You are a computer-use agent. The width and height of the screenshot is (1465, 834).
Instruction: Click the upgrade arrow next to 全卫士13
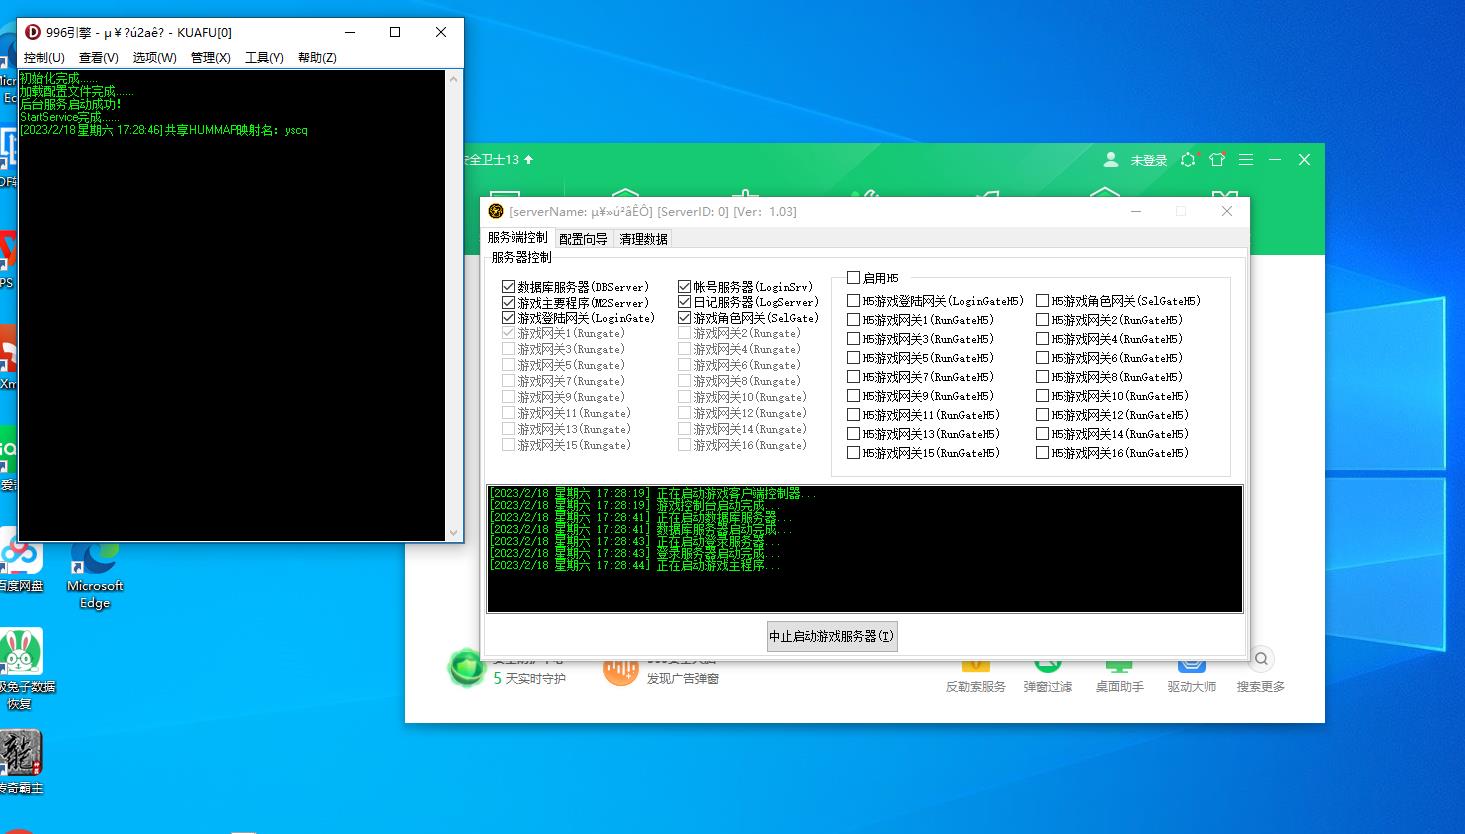click(529, 160)
